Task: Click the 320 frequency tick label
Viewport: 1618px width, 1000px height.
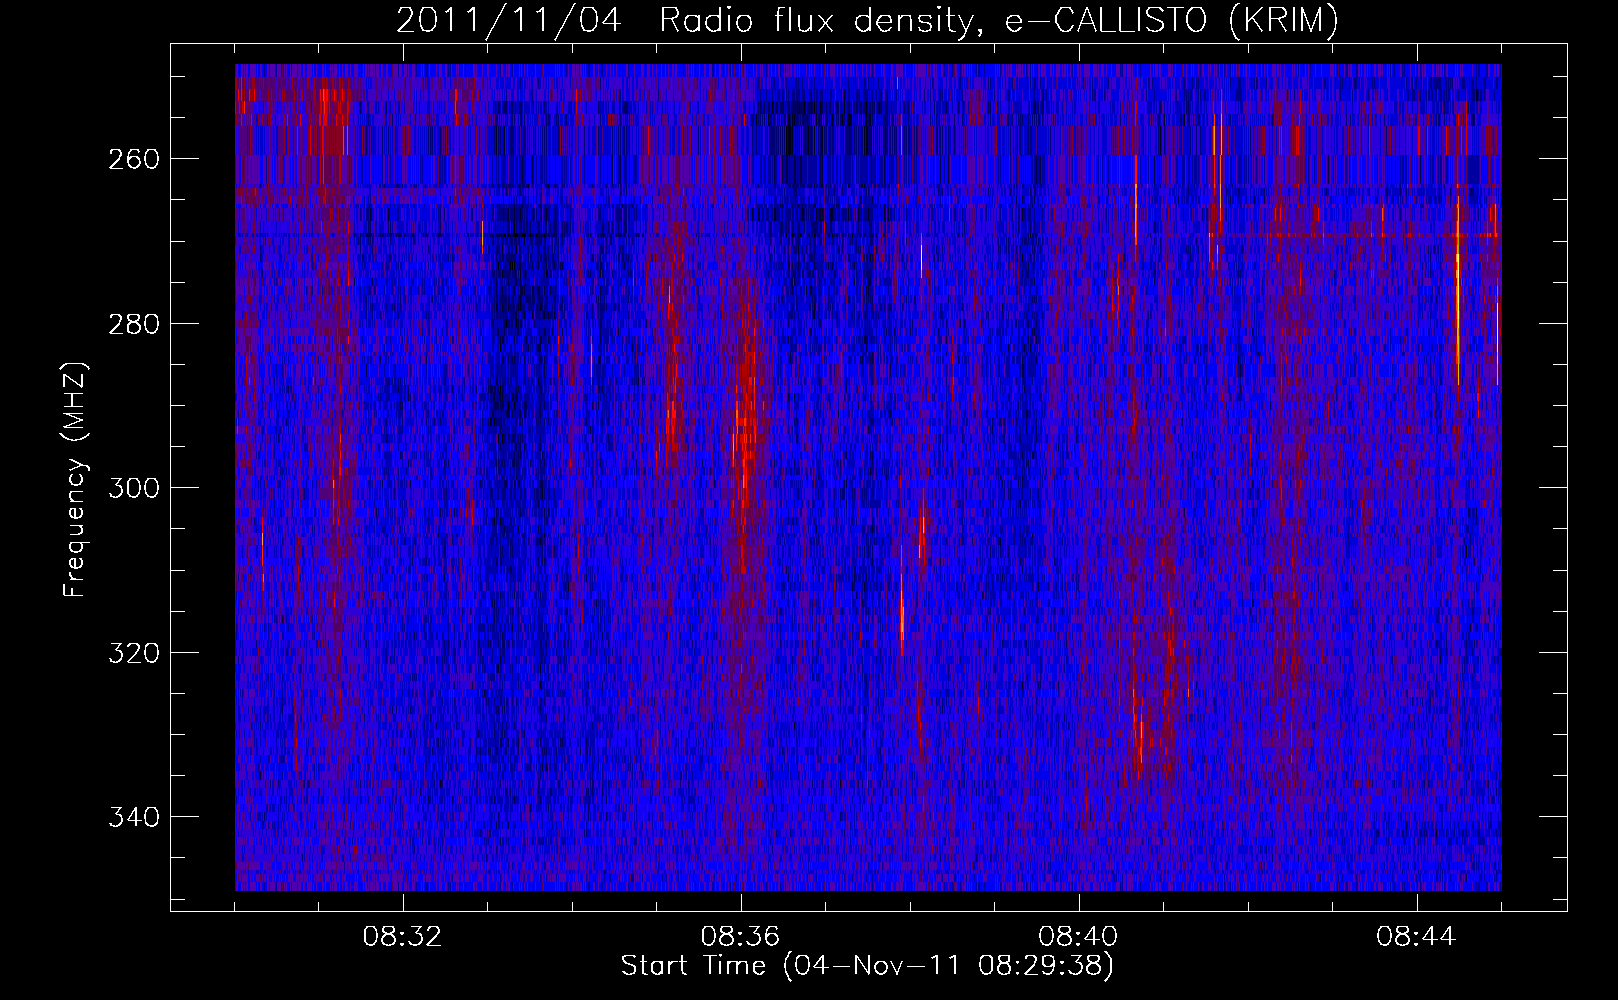Action: point(133,653)
